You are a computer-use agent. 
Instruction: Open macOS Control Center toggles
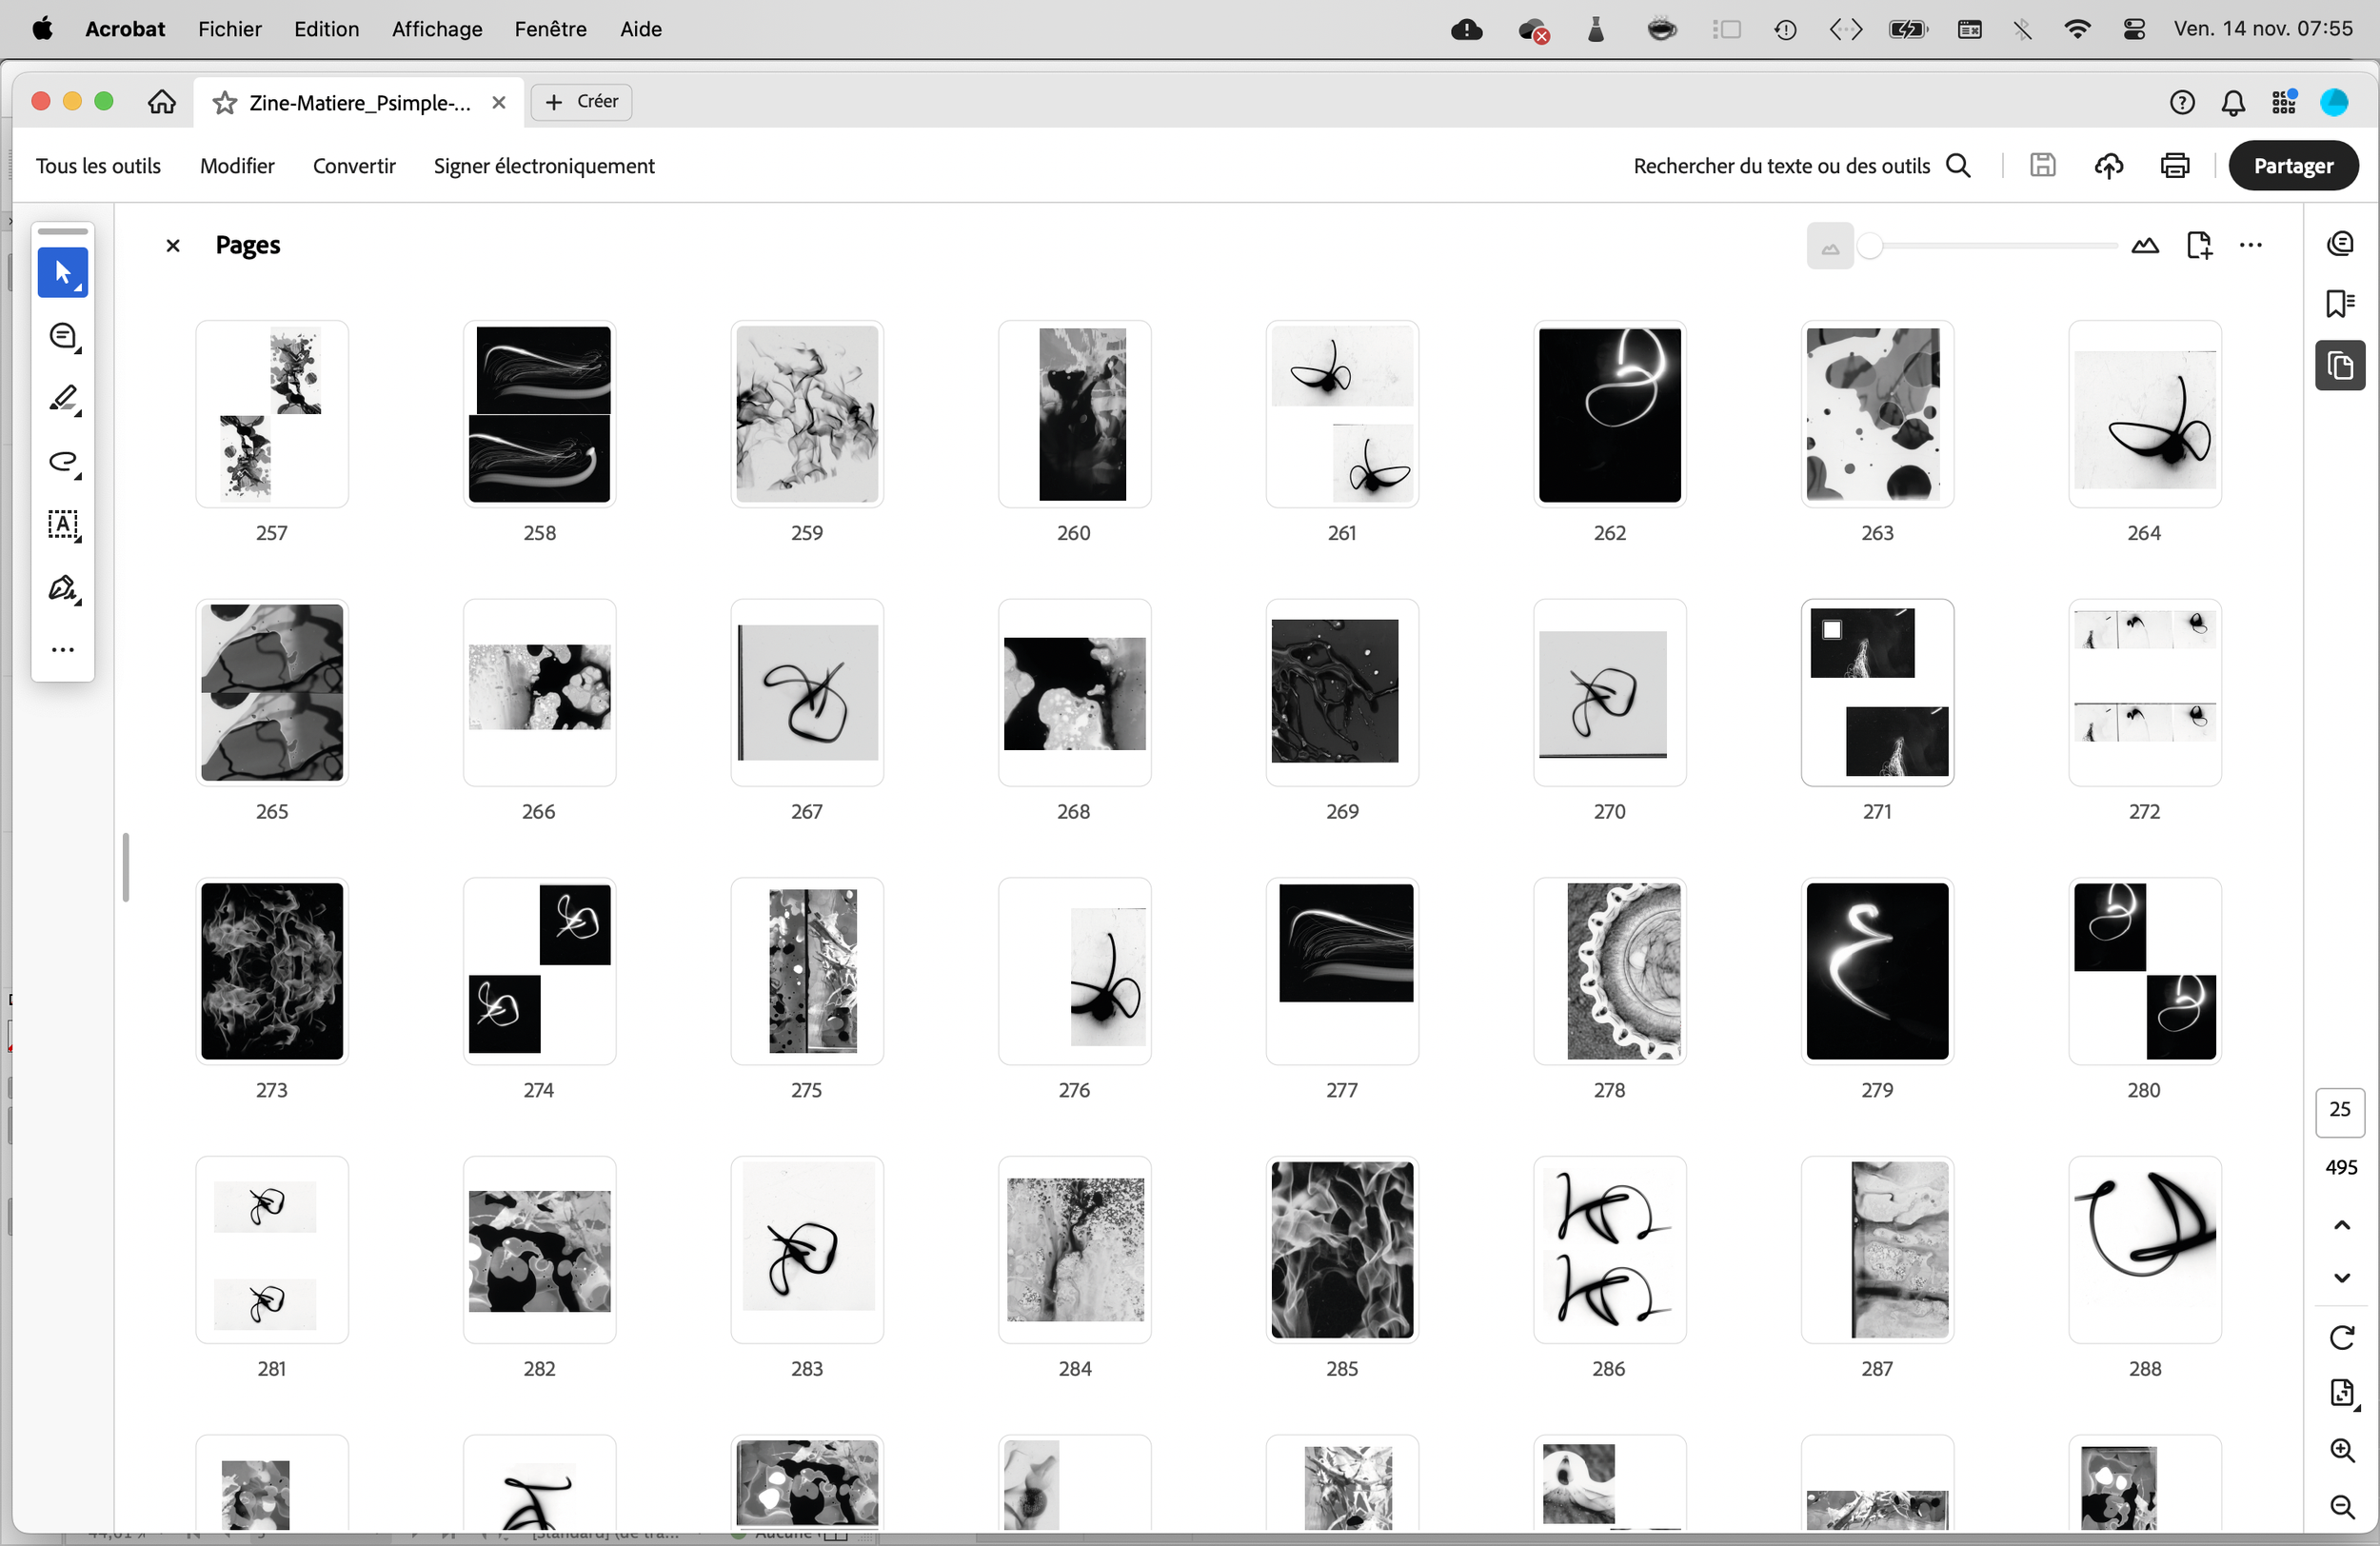tap(2133, 29)
